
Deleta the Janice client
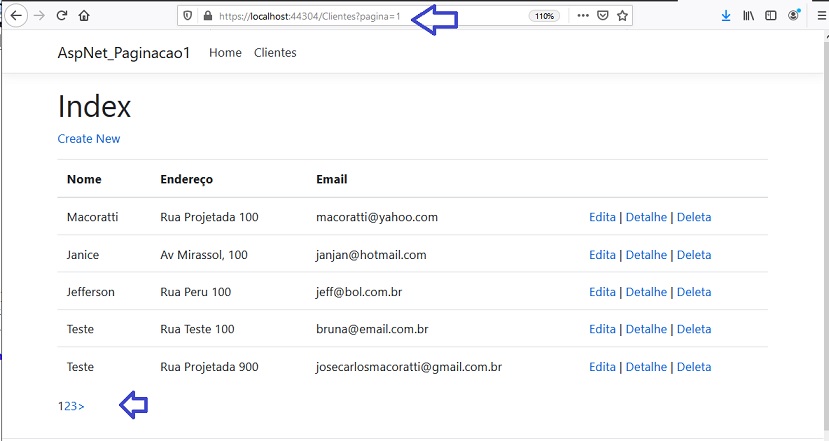point(694,255)
